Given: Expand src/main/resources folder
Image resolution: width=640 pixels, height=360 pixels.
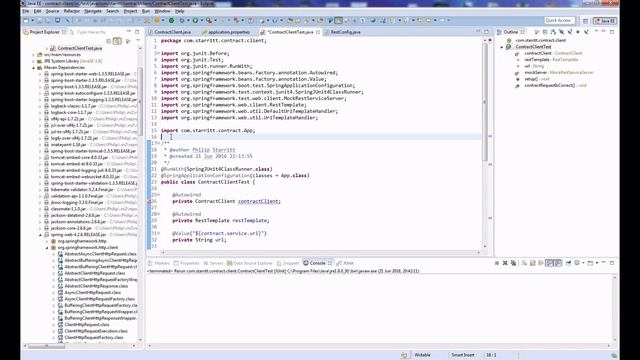Looking at the screenshot, I should 33,55.
